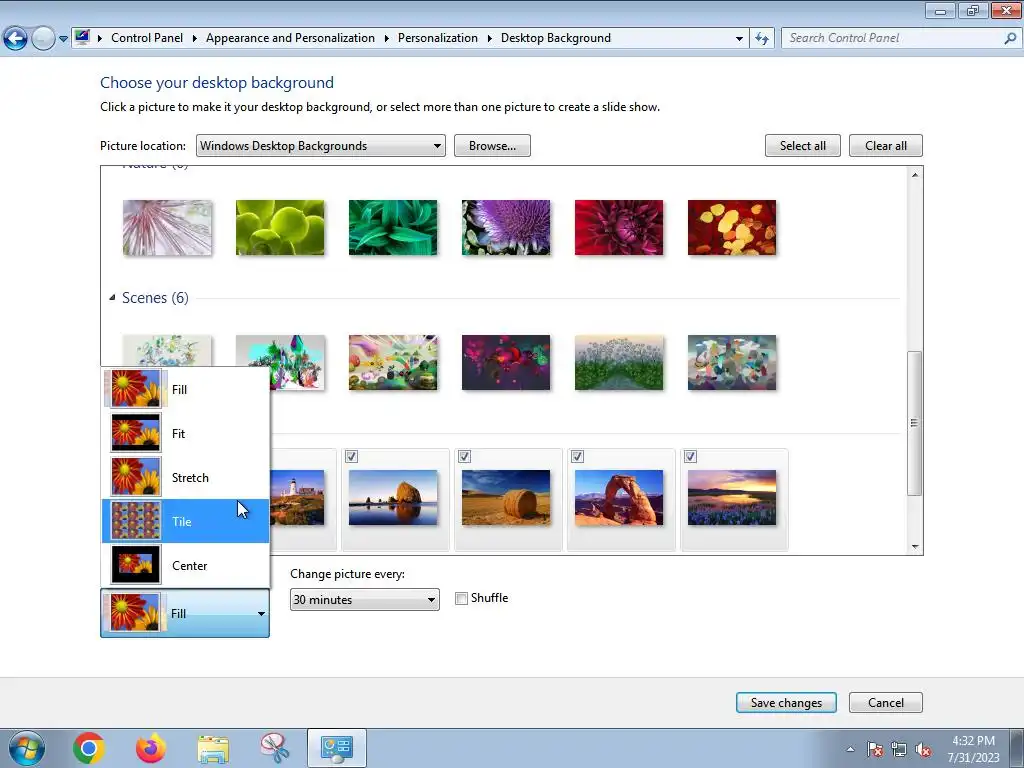This screenshot has height=768, width=1024.
Task: Click the Control Panel icon in address bar
Action: pyautogui.click(x=82, y=37)
